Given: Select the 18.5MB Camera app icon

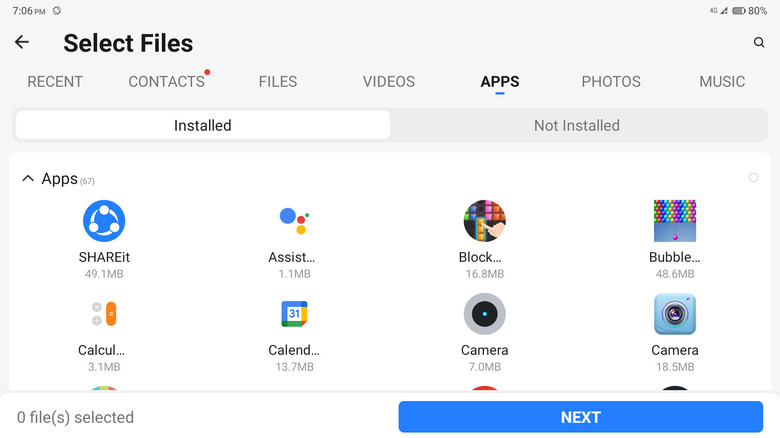Looking at the screenshot, I should [x=674, y=314].
